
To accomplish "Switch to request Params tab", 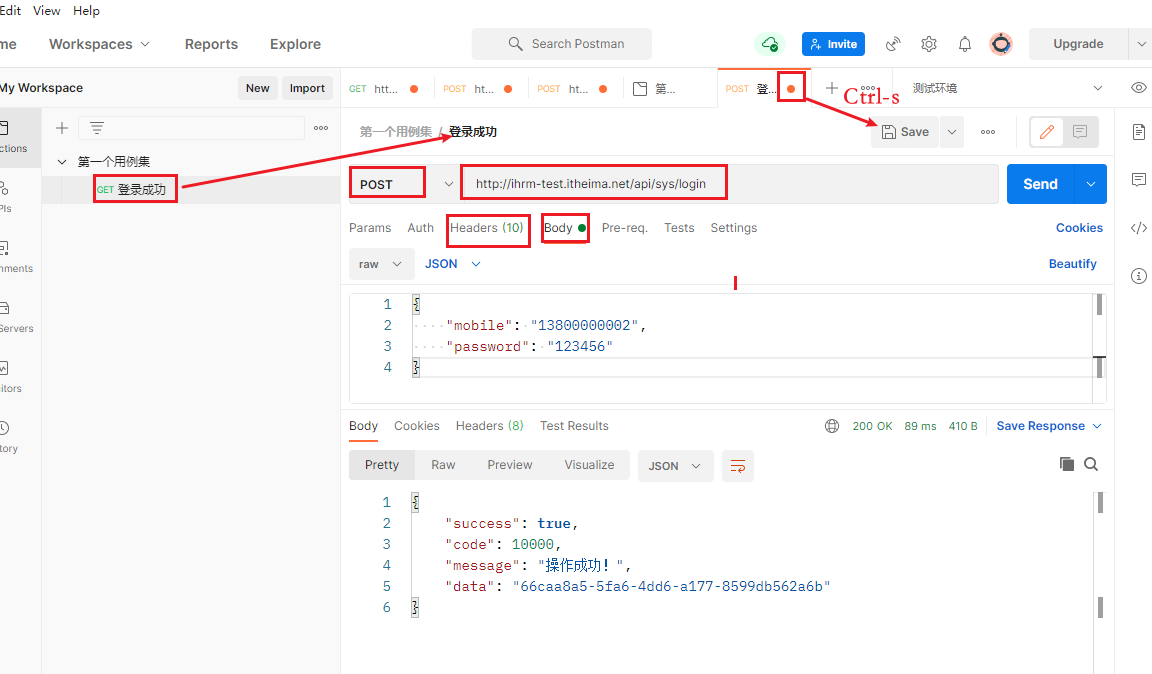I will click(x=370, y=228).
